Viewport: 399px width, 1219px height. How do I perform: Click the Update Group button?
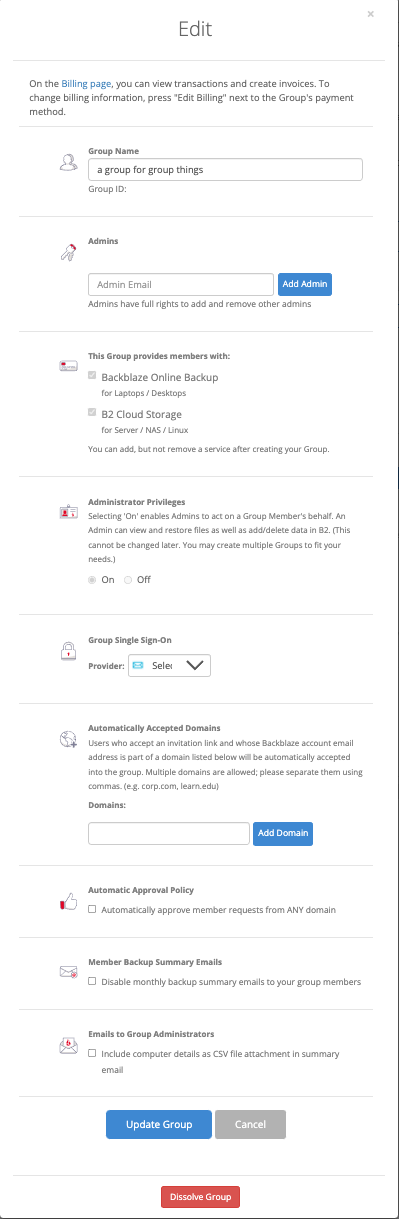[158, 1125]
